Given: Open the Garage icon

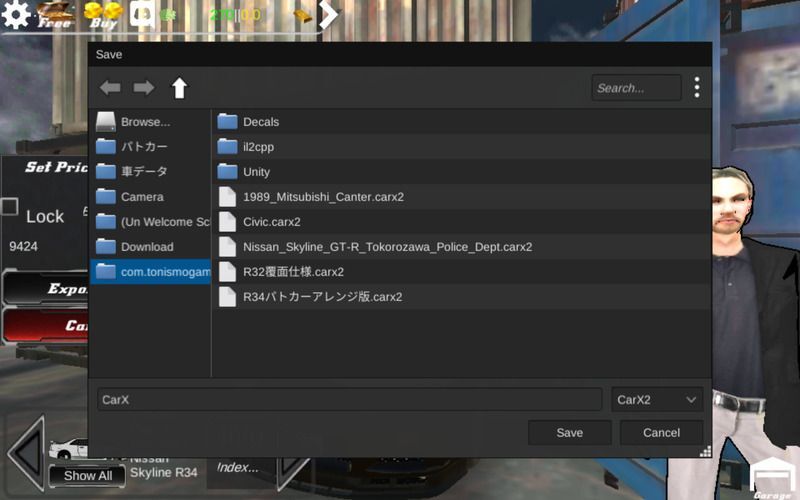Looking at the screenshot, I should [771, 477].
